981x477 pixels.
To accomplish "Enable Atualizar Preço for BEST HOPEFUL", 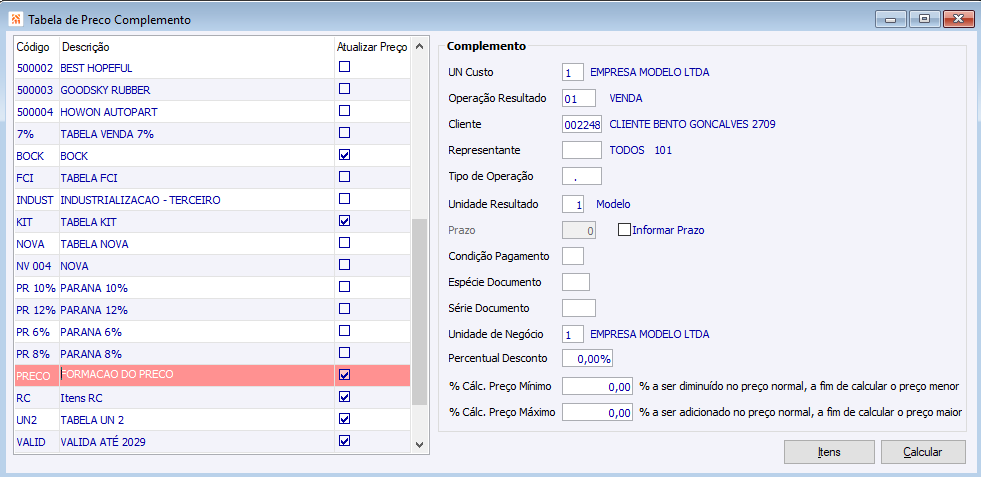I will (x=345, y=67).
